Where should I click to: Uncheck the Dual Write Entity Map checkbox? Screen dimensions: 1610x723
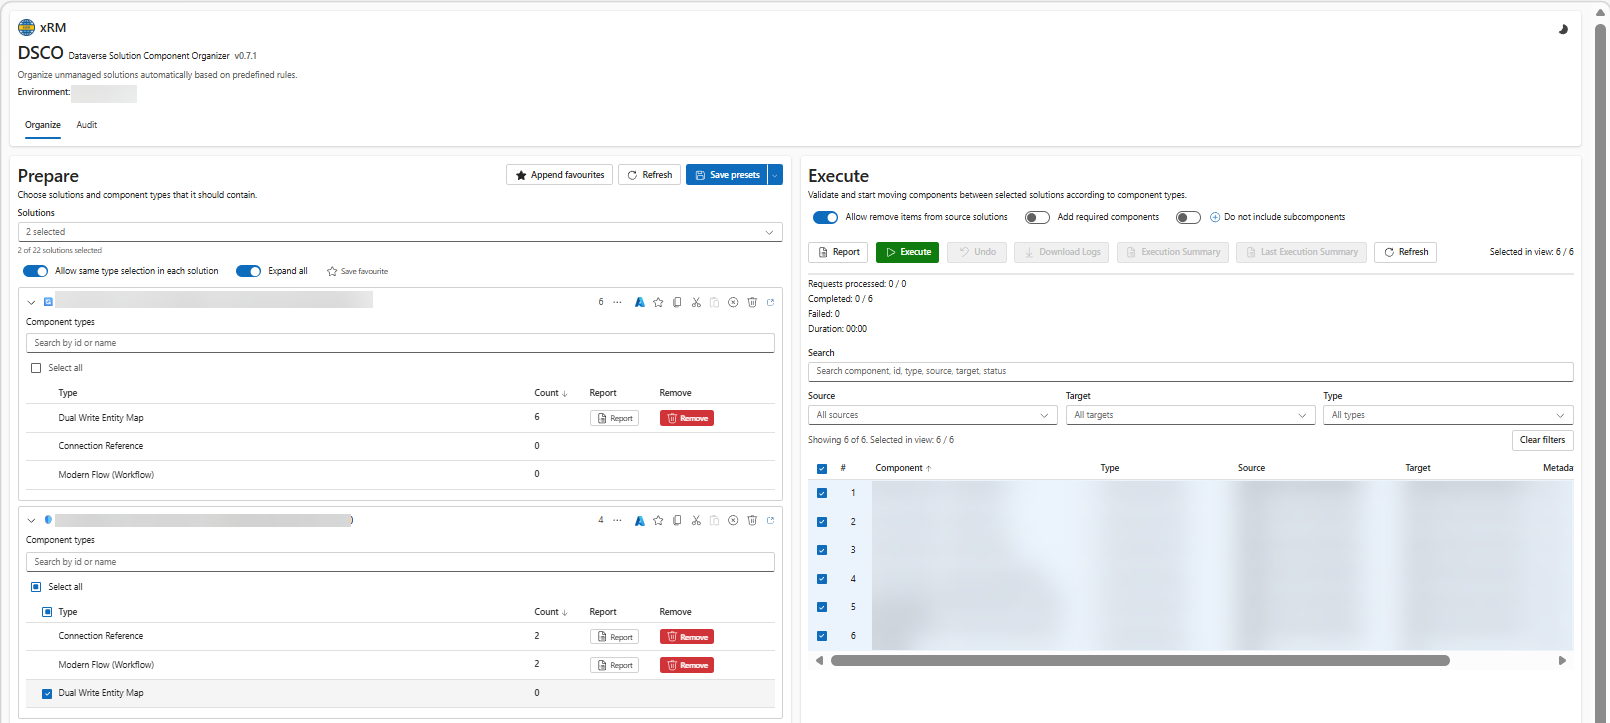coord(47,693)
